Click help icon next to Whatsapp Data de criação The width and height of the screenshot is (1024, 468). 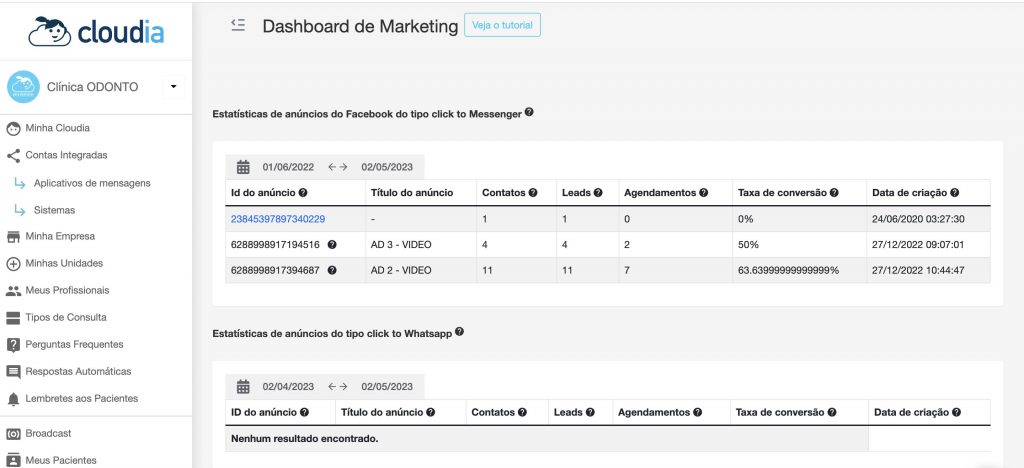[x=956, y=413]
